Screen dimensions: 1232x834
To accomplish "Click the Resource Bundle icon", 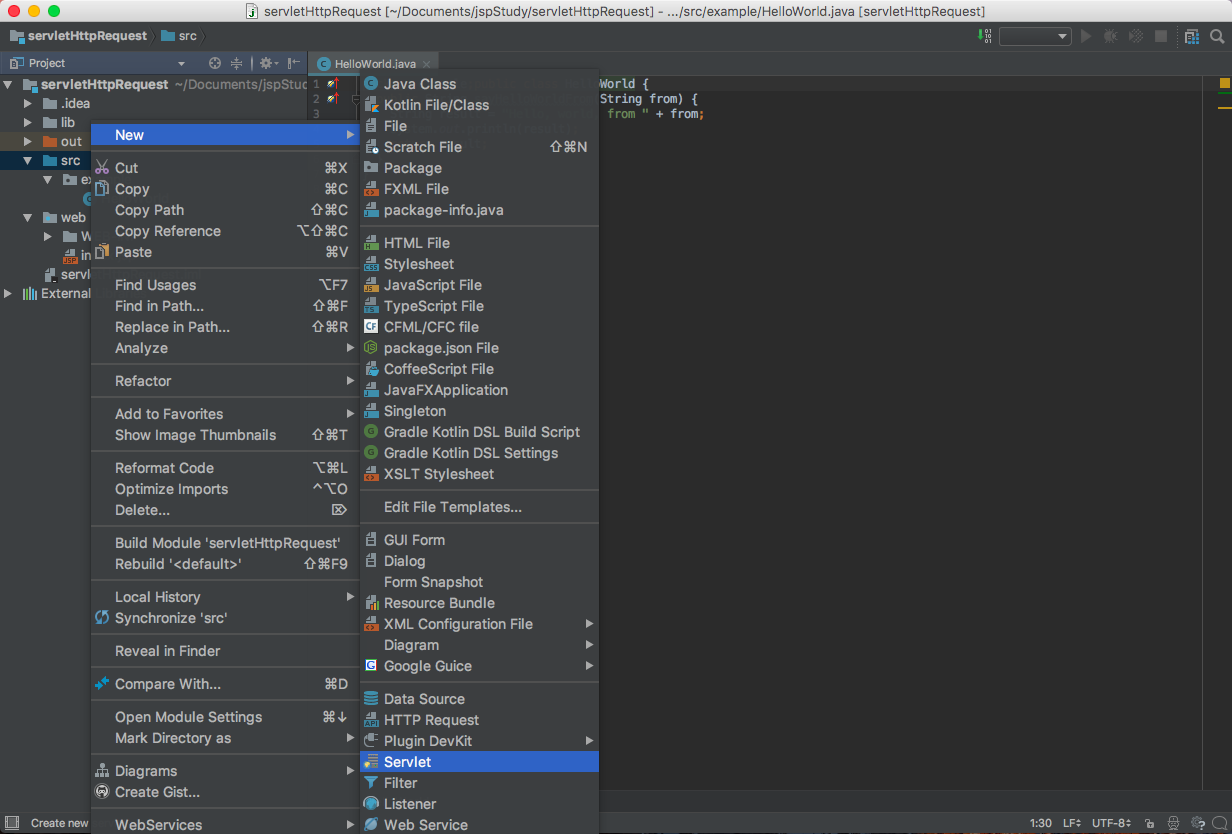I will 371,603.
